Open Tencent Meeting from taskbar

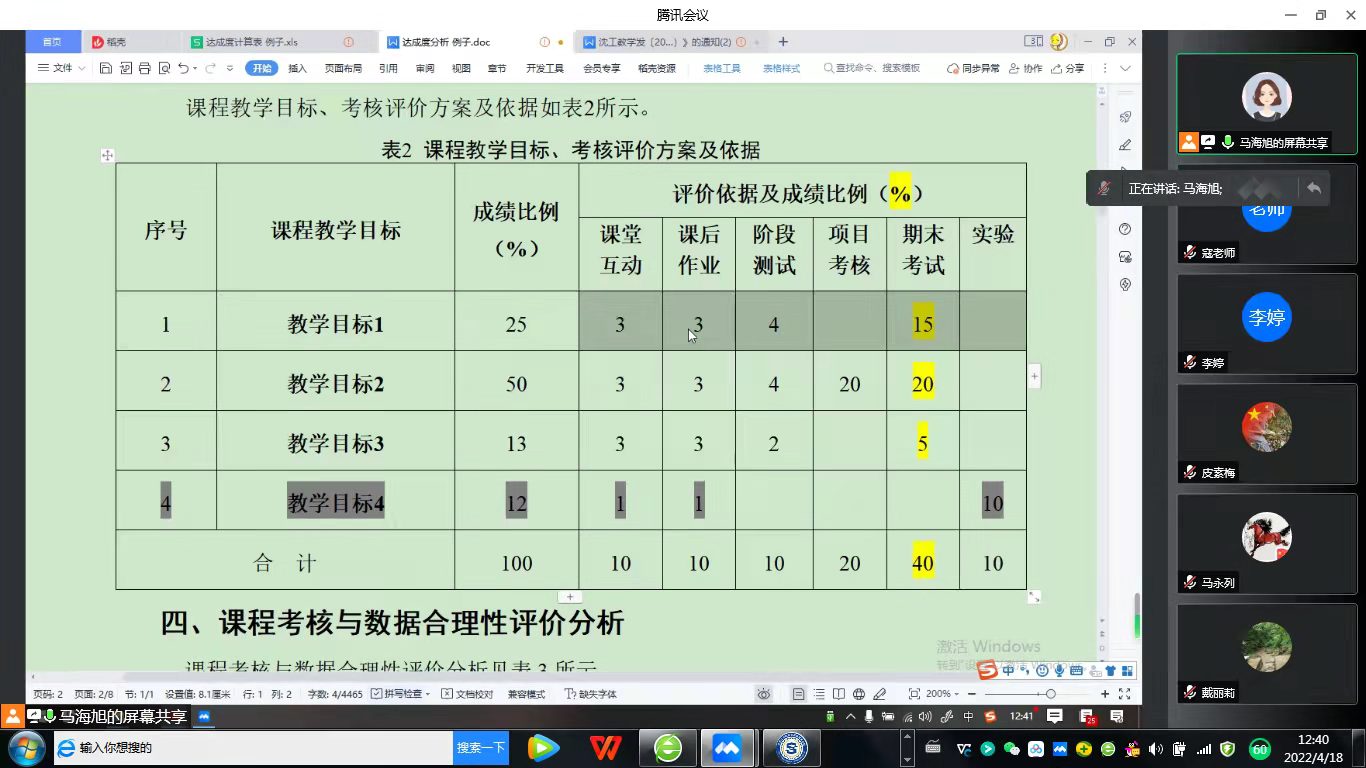(x=728, y=748)
